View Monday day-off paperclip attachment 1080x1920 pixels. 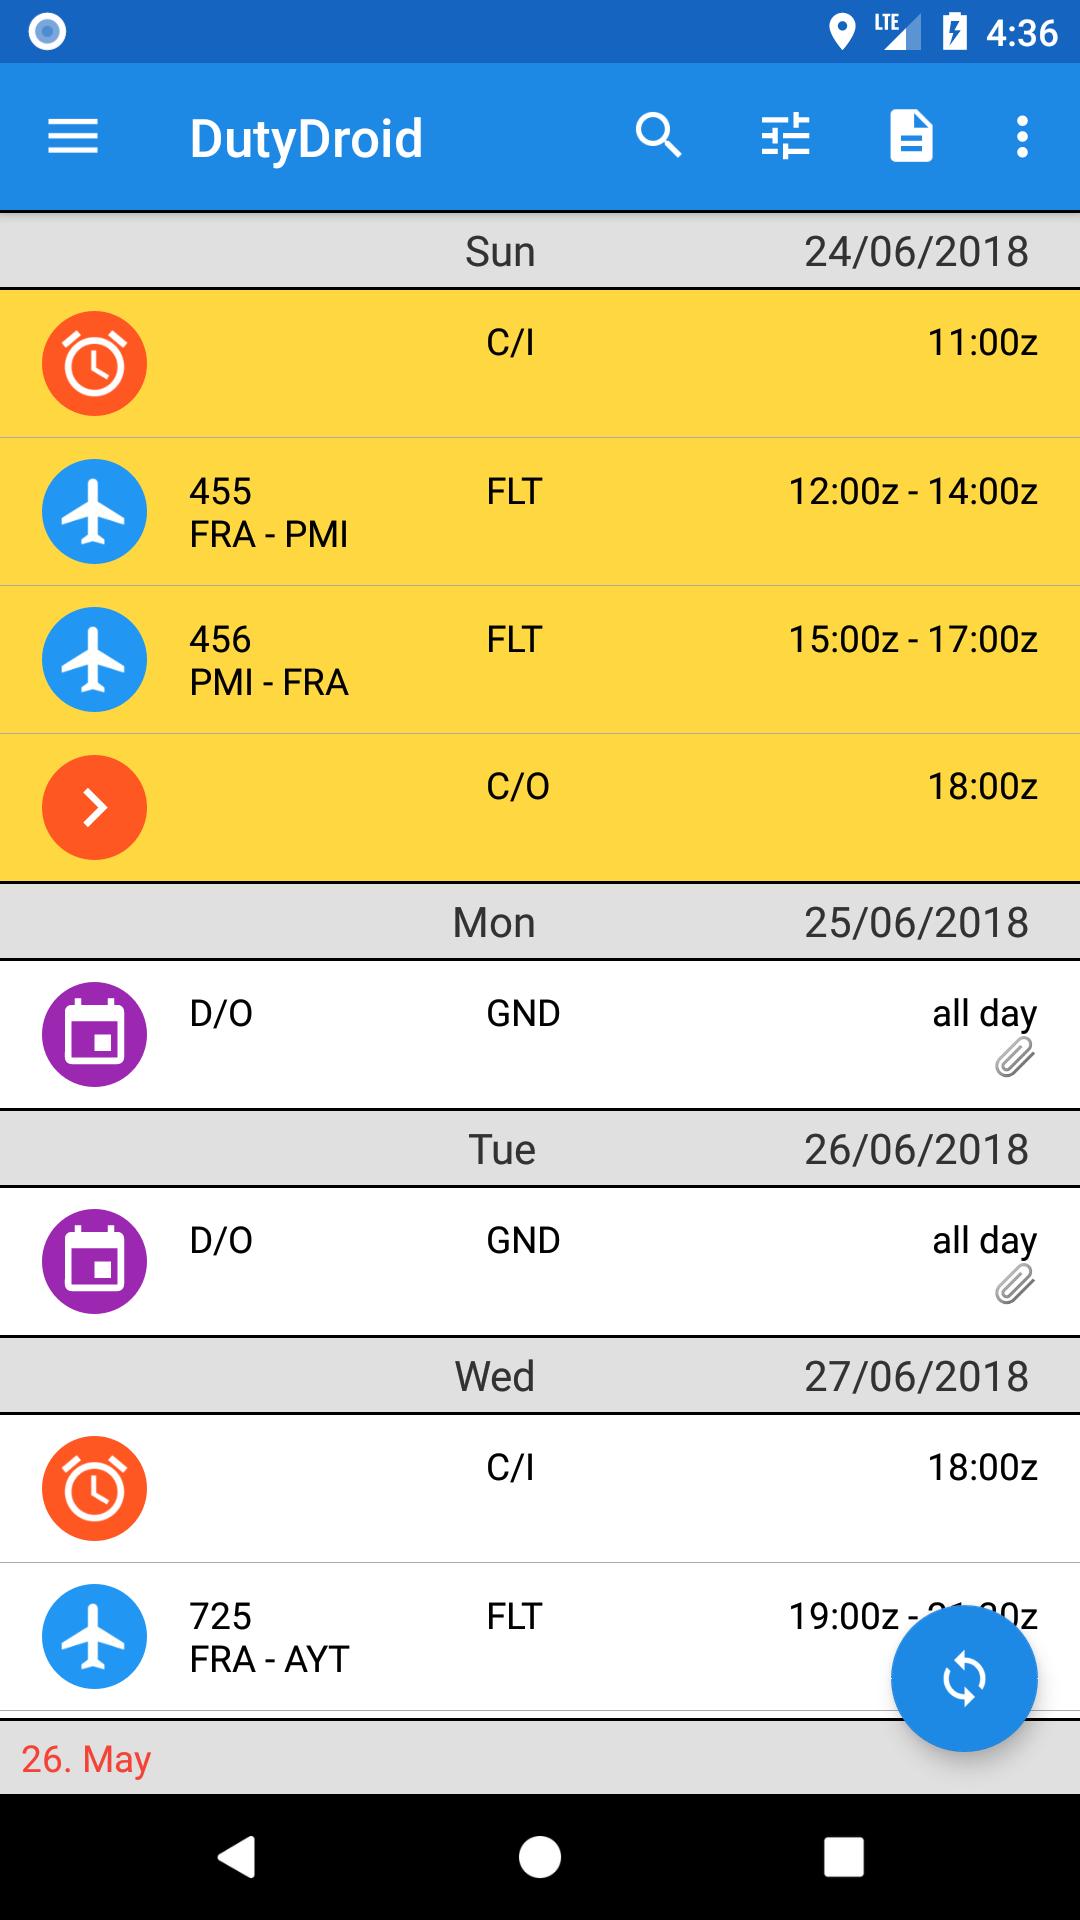click(x=1014, y=1057)
